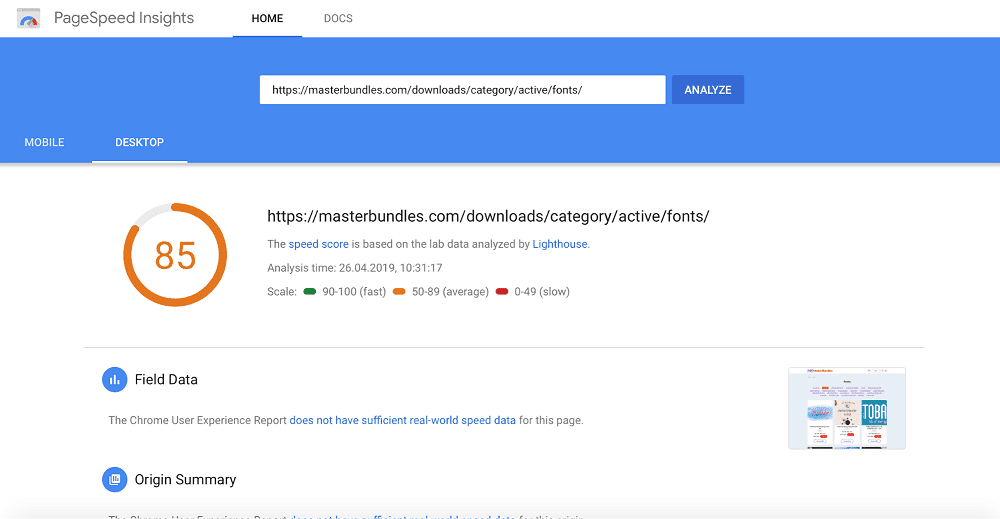This screenshot has width=1000, height=519.
Task: Select the DESKTOP results tab
Action: pos(140,142)
